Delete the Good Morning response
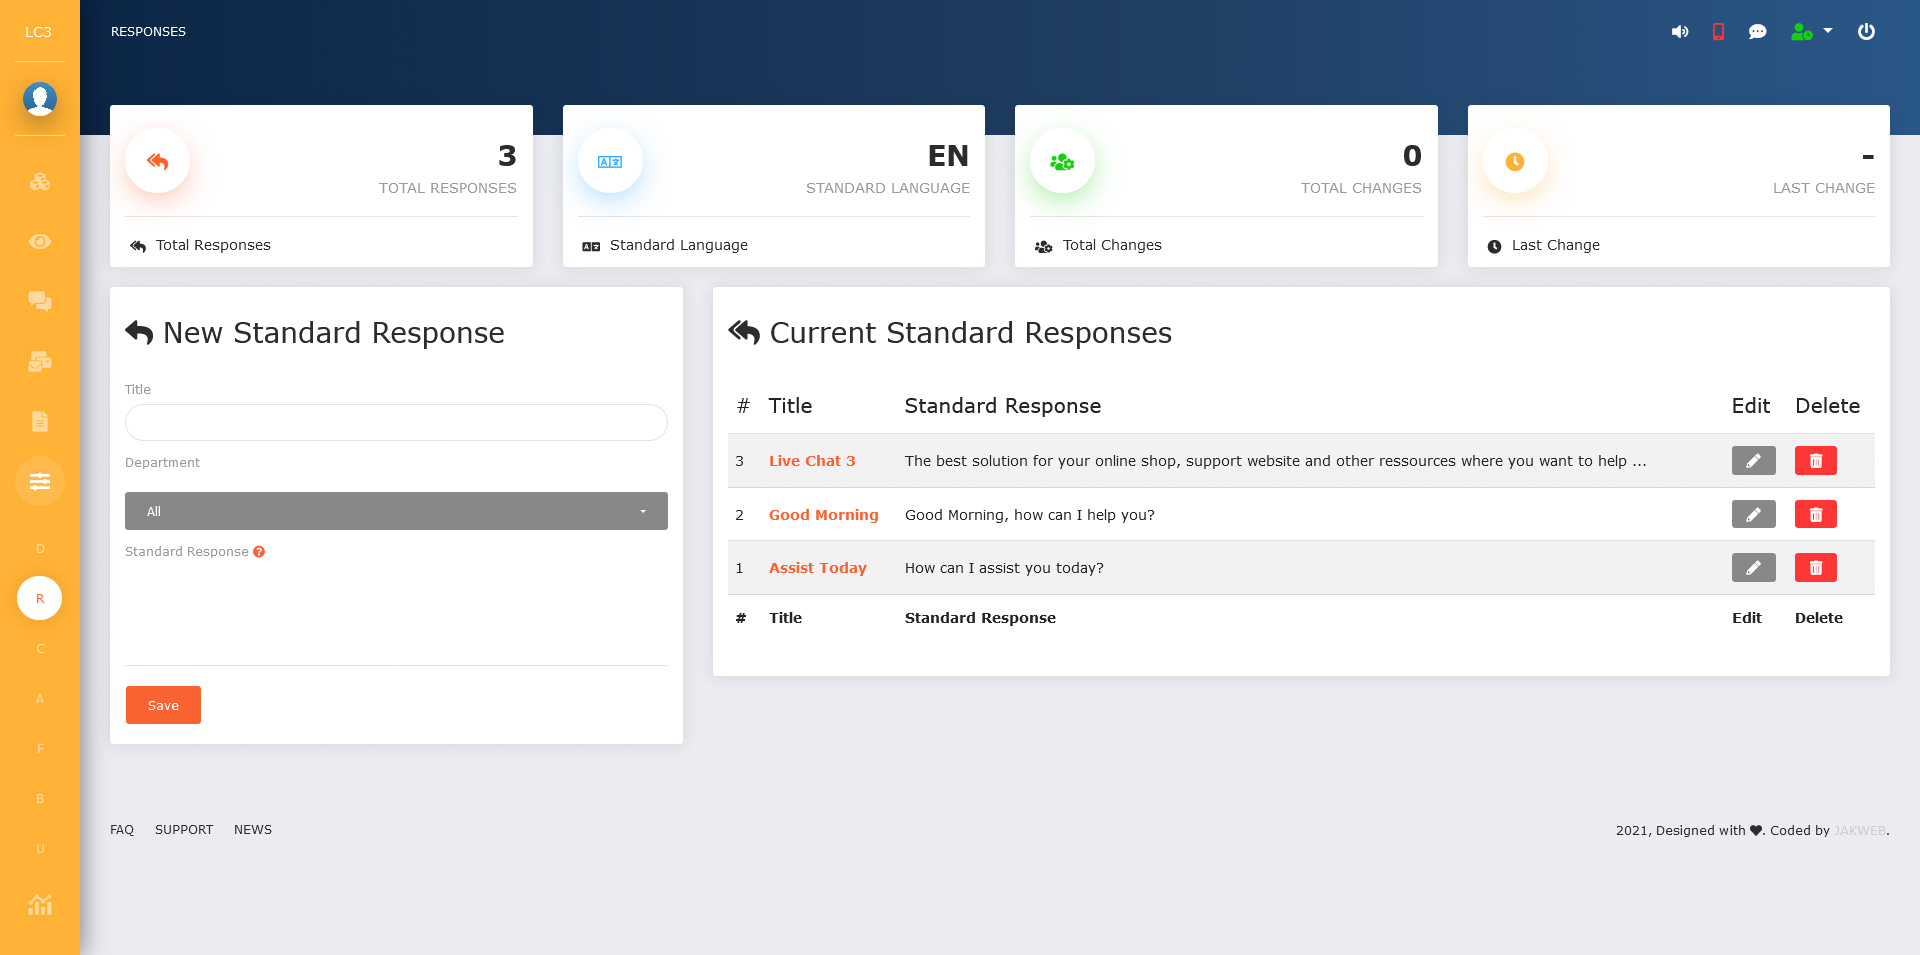 (1815, 515)
